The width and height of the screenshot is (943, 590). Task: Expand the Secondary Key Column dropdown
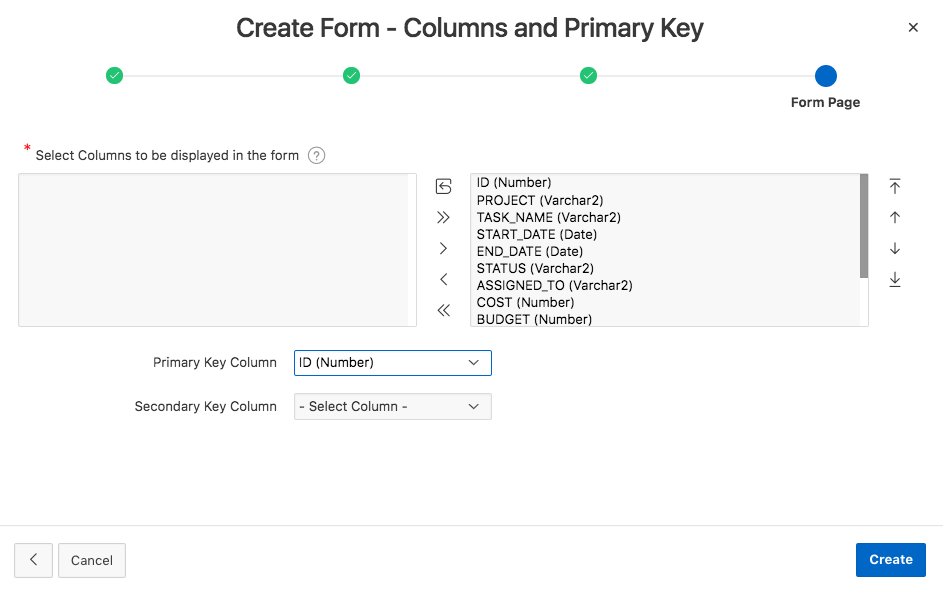(393, 407)
